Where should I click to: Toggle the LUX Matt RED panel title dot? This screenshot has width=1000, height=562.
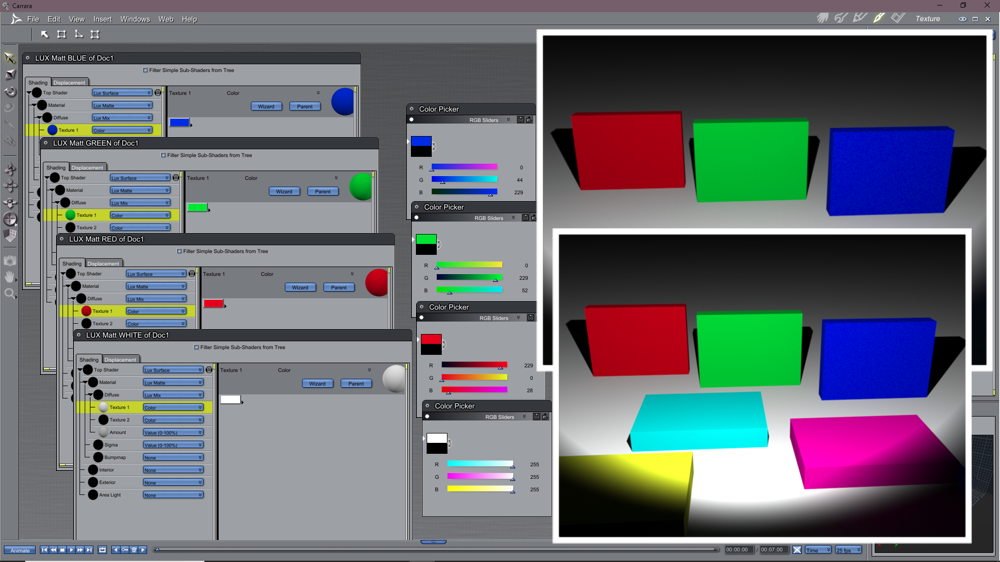[x=61, y=239]
